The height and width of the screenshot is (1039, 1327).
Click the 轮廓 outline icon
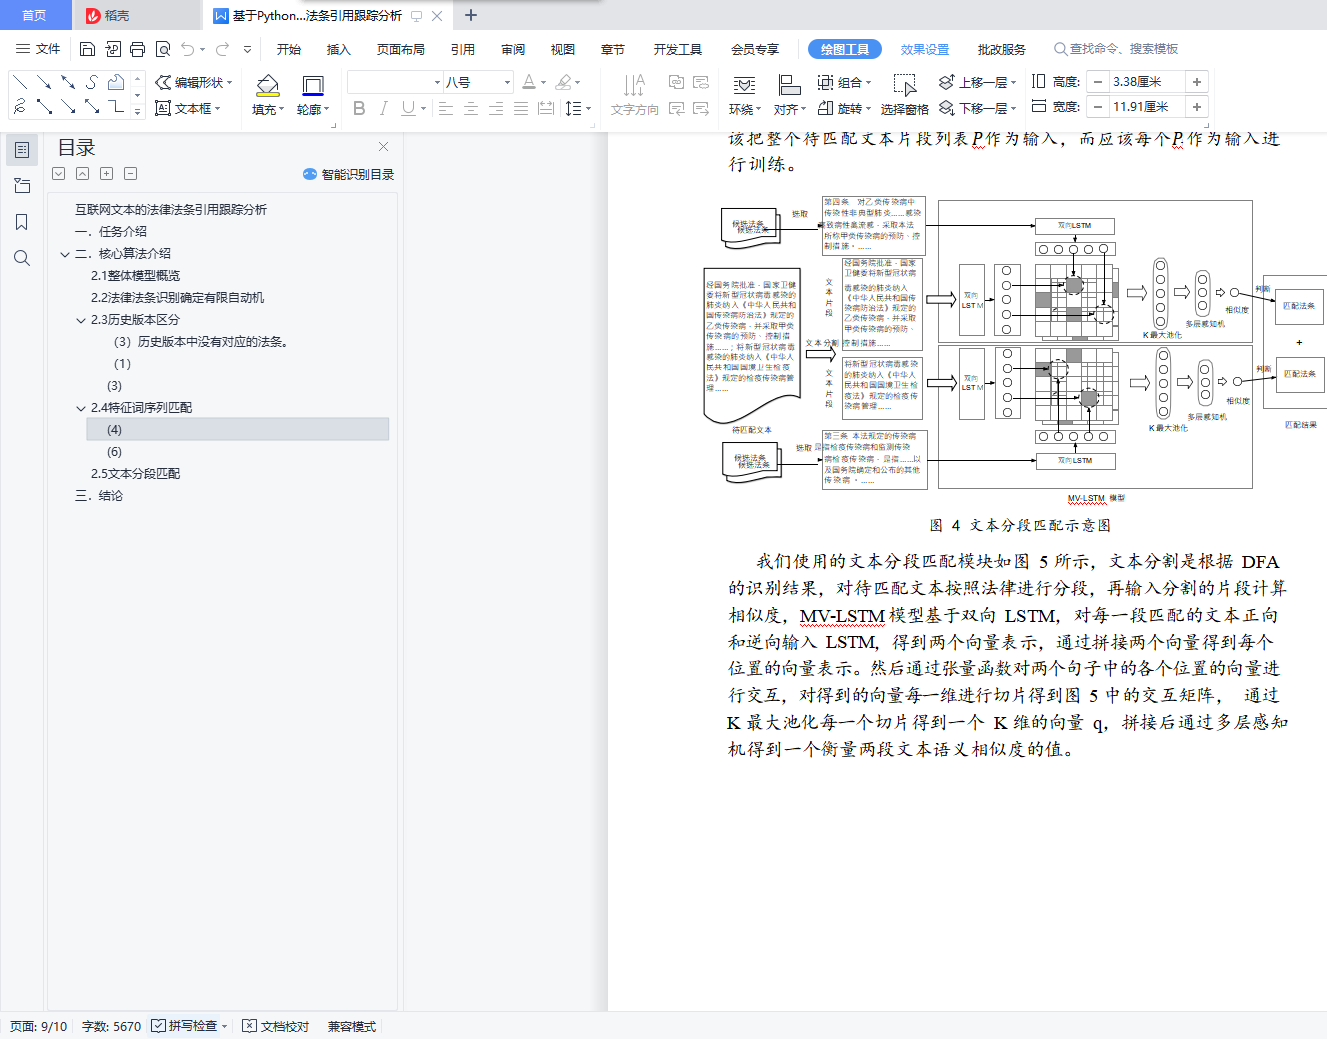(312, 85)
